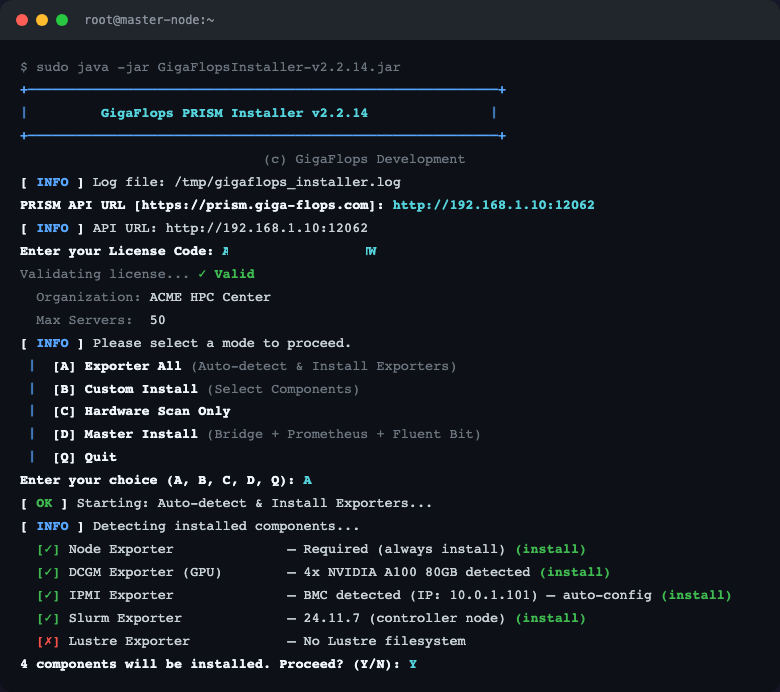Click the yellow minimize window button
Viewport: 780px width, 692px height.
[x=42, y=20]
